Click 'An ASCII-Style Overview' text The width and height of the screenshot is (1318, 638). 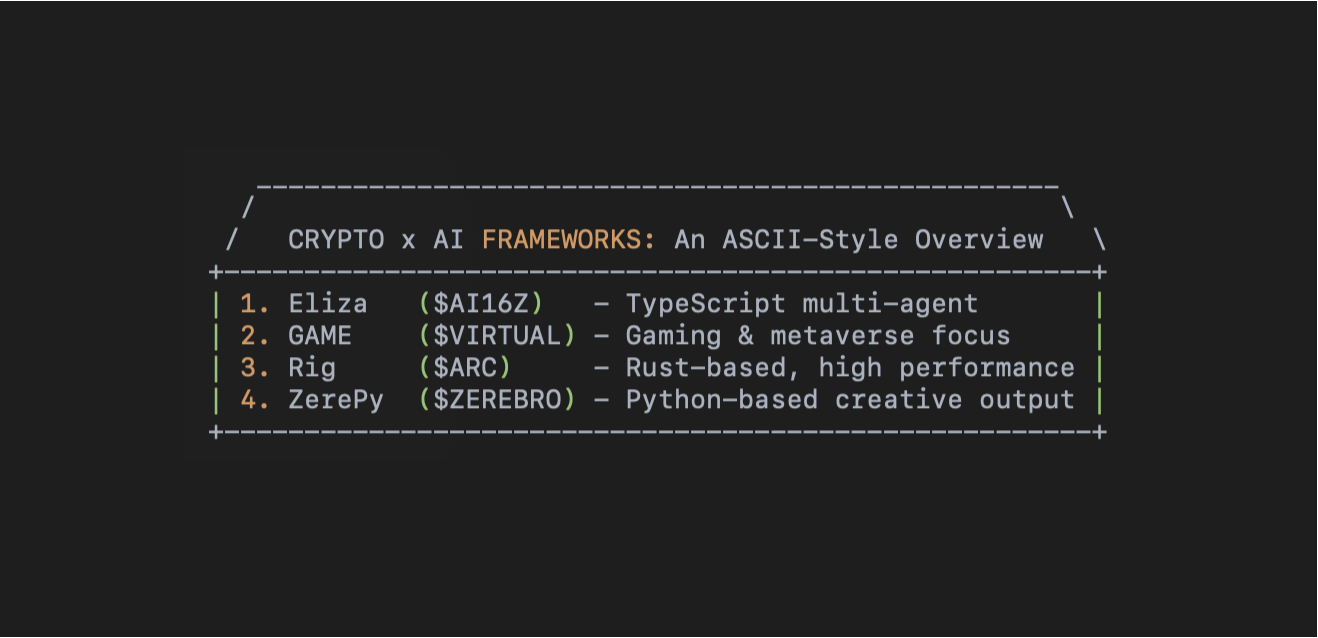tap(858, 241)
